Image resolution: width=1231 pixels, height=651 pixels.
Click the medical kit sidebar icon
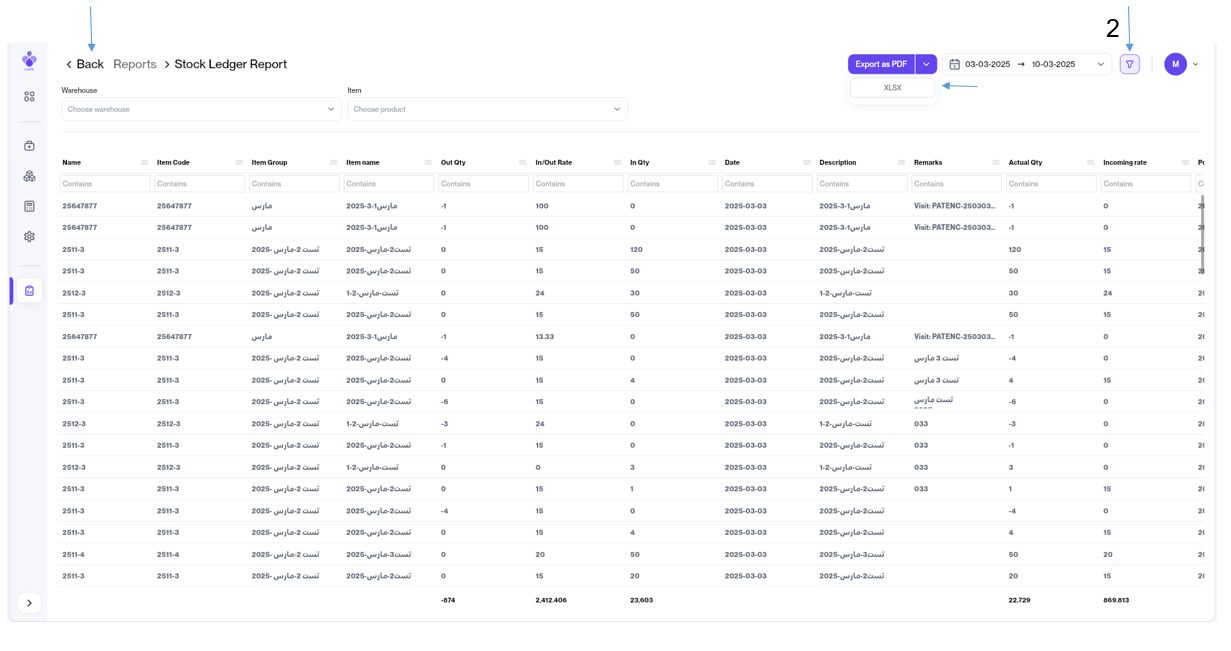tap(29, 146)
